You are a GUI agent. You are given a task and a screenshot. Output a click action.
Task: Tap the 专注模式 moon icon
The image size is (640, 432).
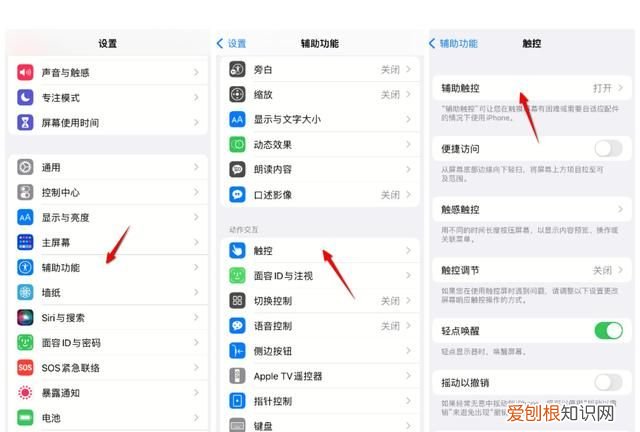coord(25,98)
